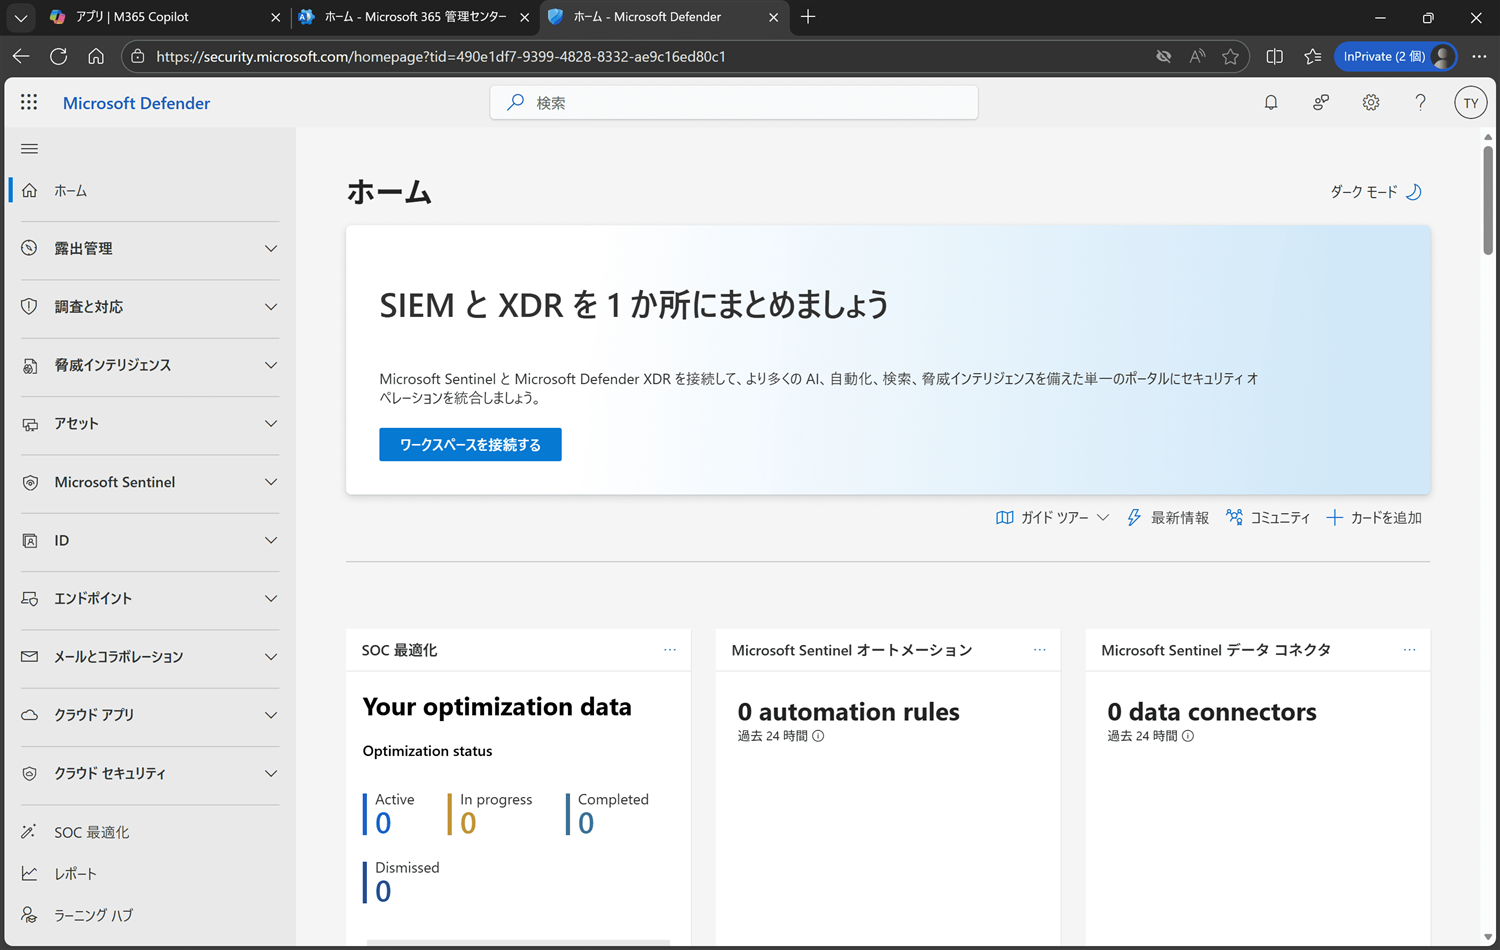This screenshot has height=950, width=1500.
Task: Click the Microsoft Defender title link
Action: 136,103
